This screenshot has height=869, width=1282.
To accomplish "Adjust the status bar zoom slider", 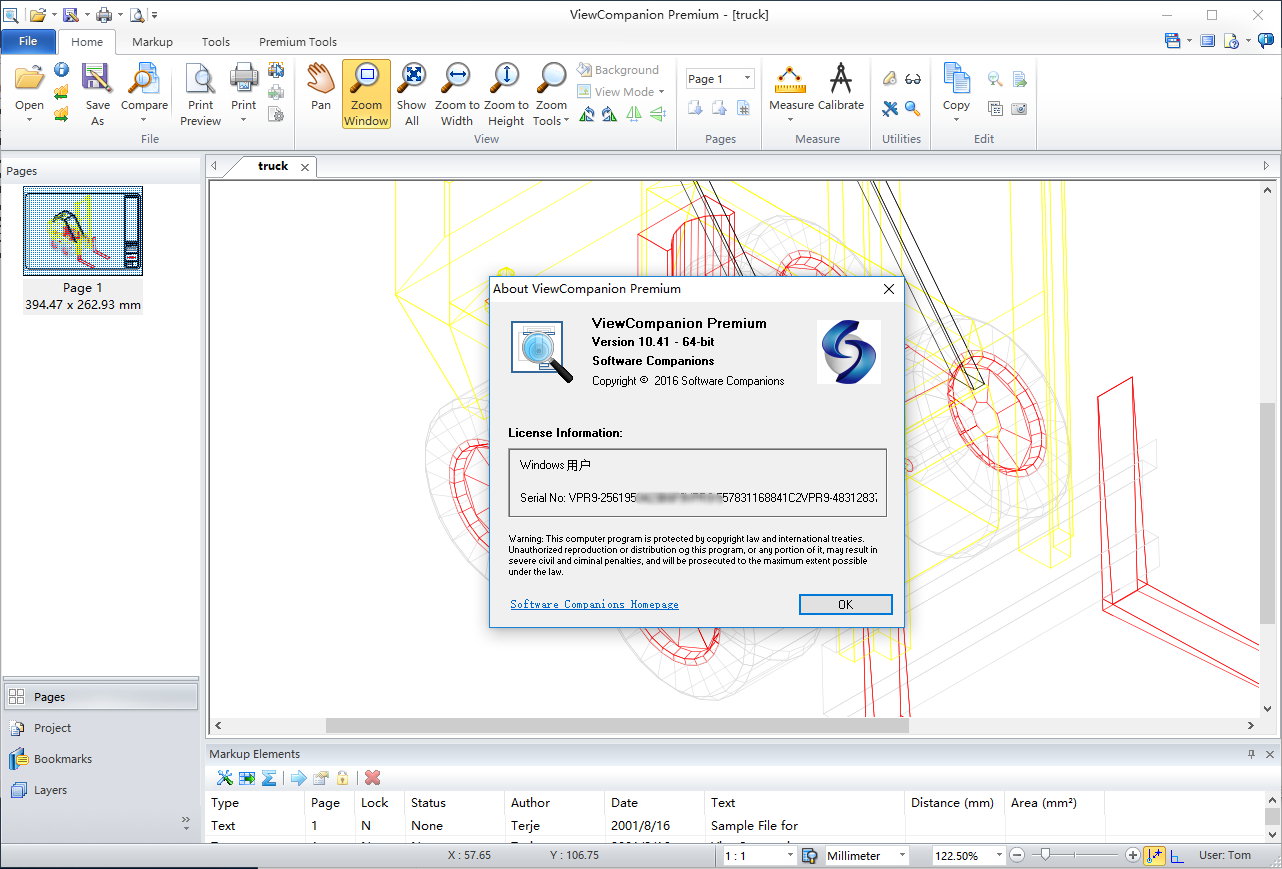I will coord(1045,855).
